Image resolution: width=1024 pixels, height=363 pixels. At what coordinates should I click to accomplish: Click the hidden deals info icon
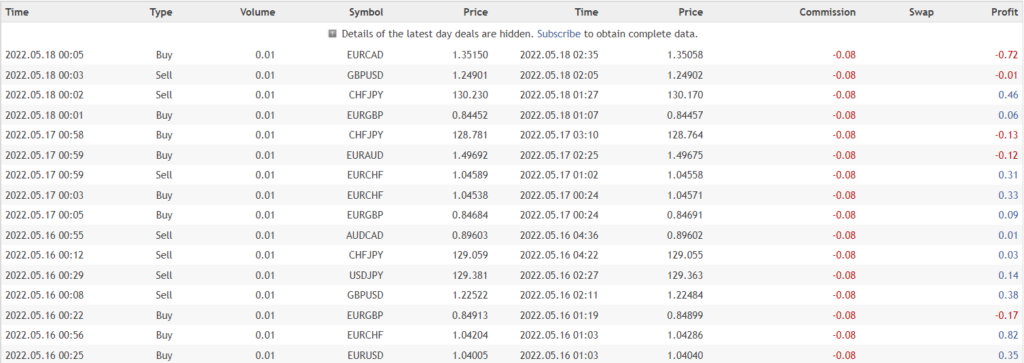(x=332, y=34)
